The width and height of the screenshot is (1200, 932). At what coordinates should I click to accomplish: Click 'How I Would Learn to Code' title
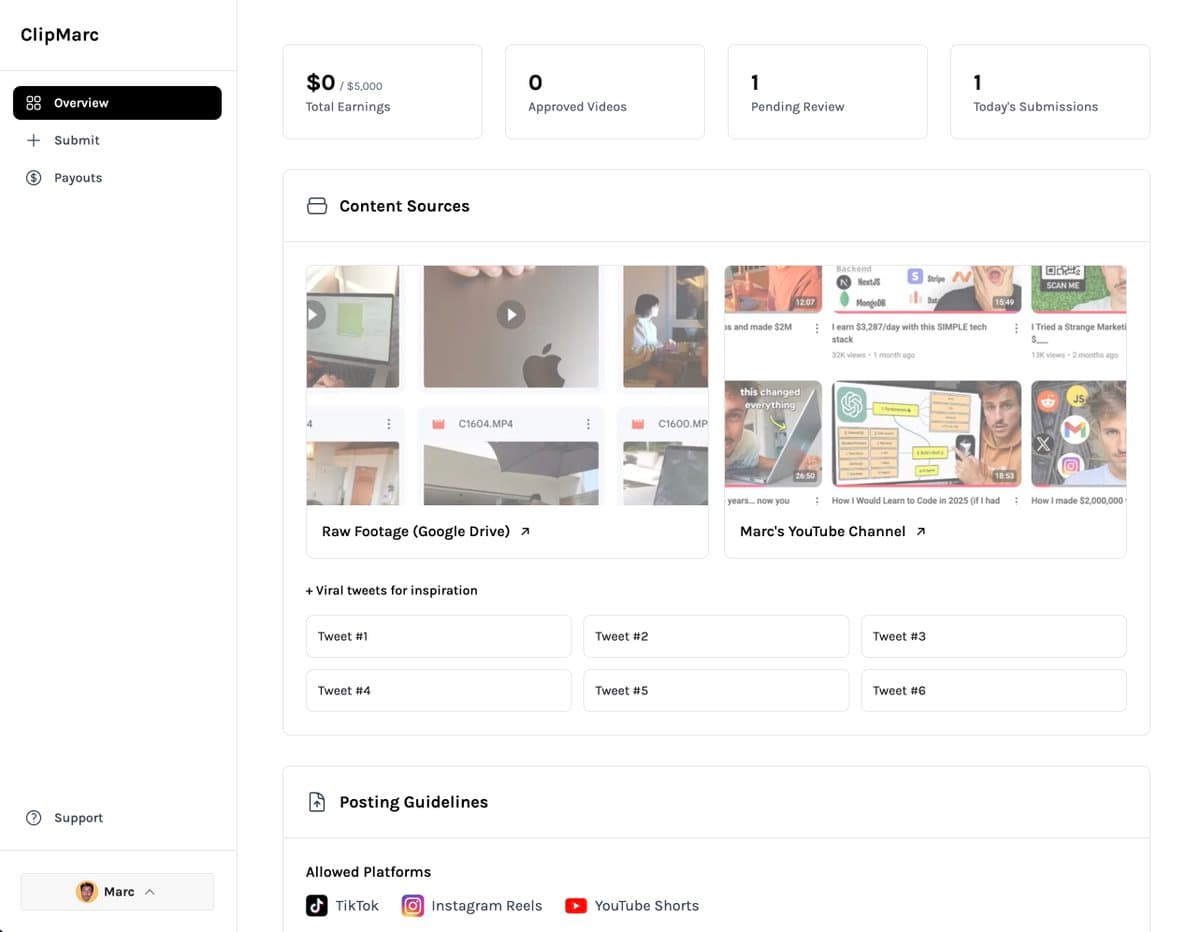916,501
